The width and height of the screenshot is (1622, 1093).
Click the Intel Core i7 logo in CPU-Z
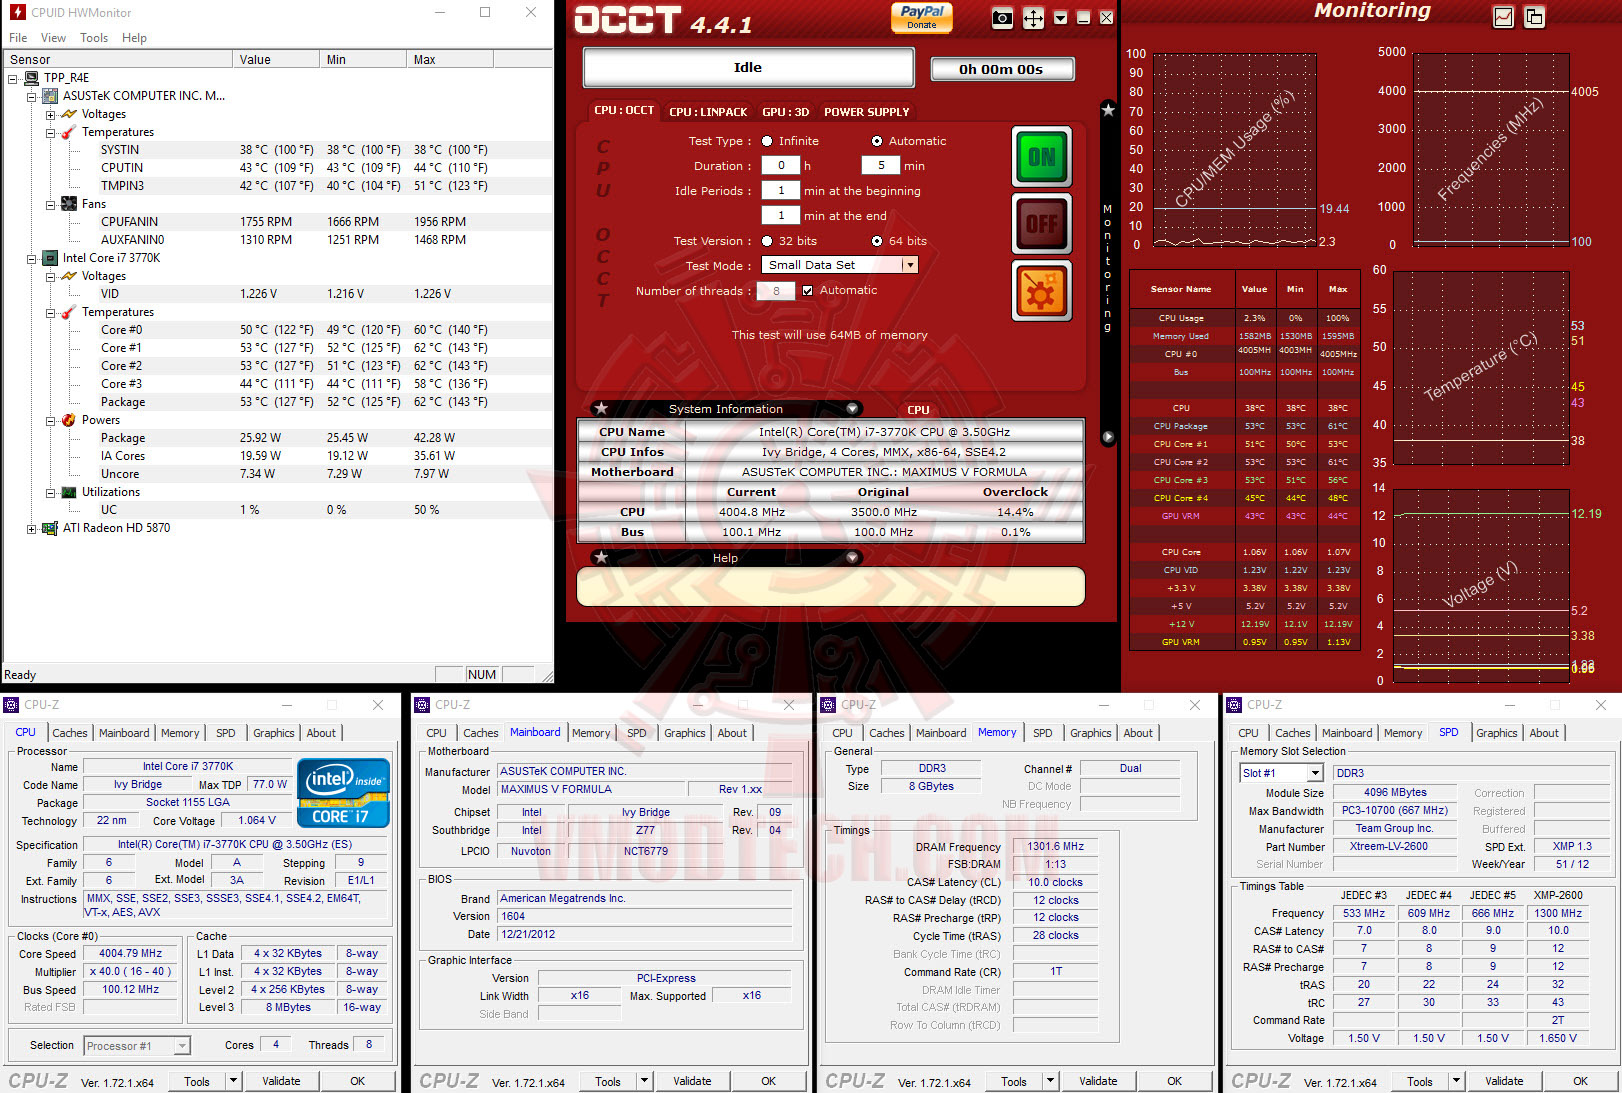pyautogui.click(x=343, y=794)
